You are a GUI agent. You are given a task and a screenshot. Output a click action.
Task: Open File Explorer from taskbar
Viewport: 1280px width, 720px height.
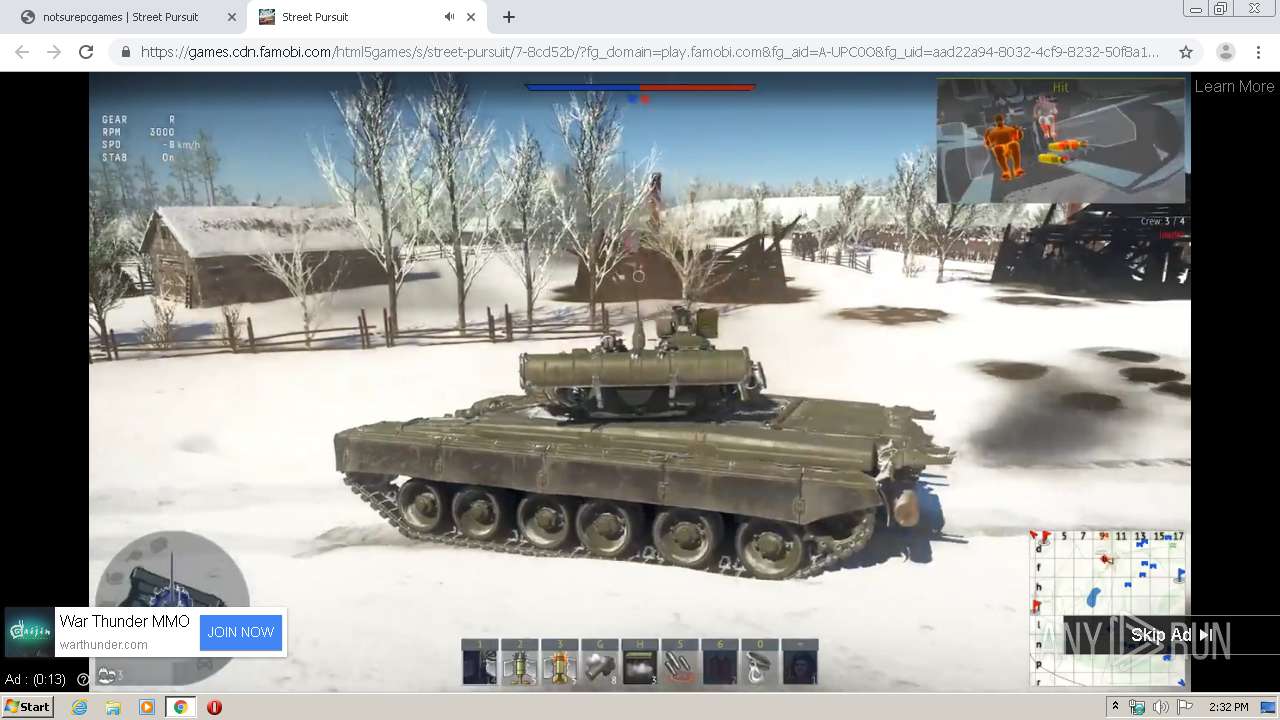pyautogui.click(x=113, y=707)
